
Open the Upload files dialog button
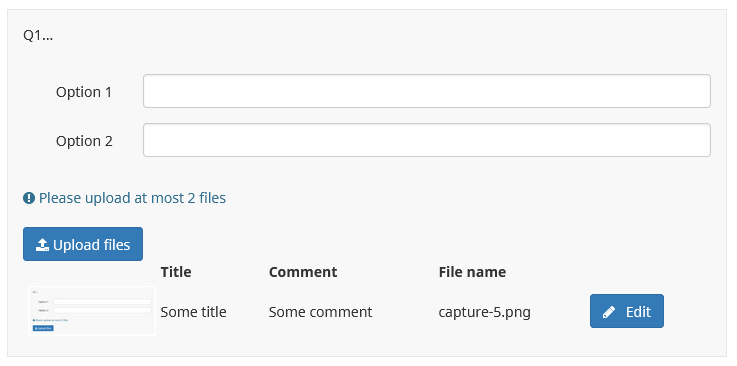83,244
